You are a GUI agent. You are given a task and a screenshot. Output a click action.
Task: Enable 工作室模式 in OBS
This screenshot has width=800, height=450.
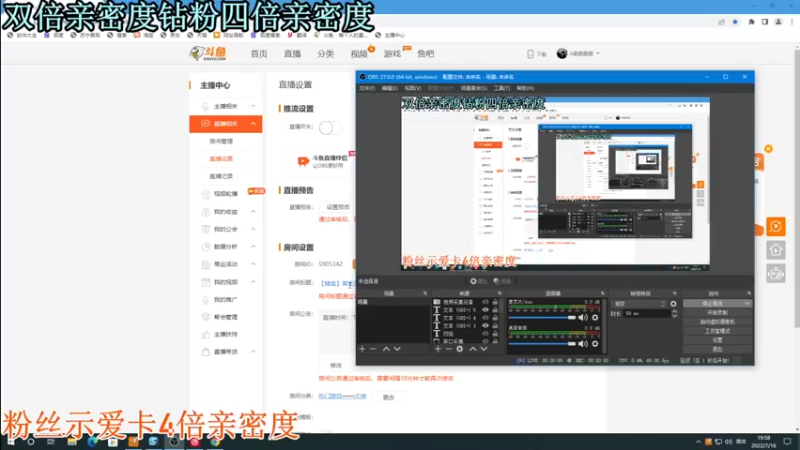pos(717,331)
